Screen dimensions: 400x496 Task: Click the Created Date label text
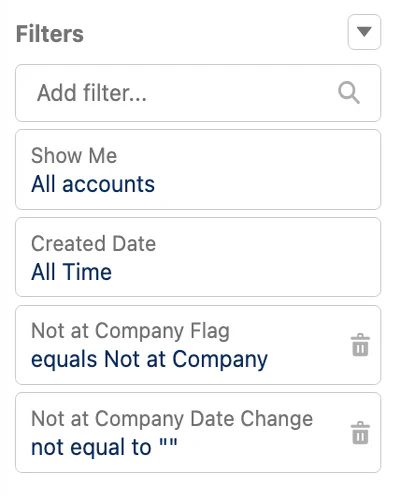pyautogui.click(x=94, y=244)
